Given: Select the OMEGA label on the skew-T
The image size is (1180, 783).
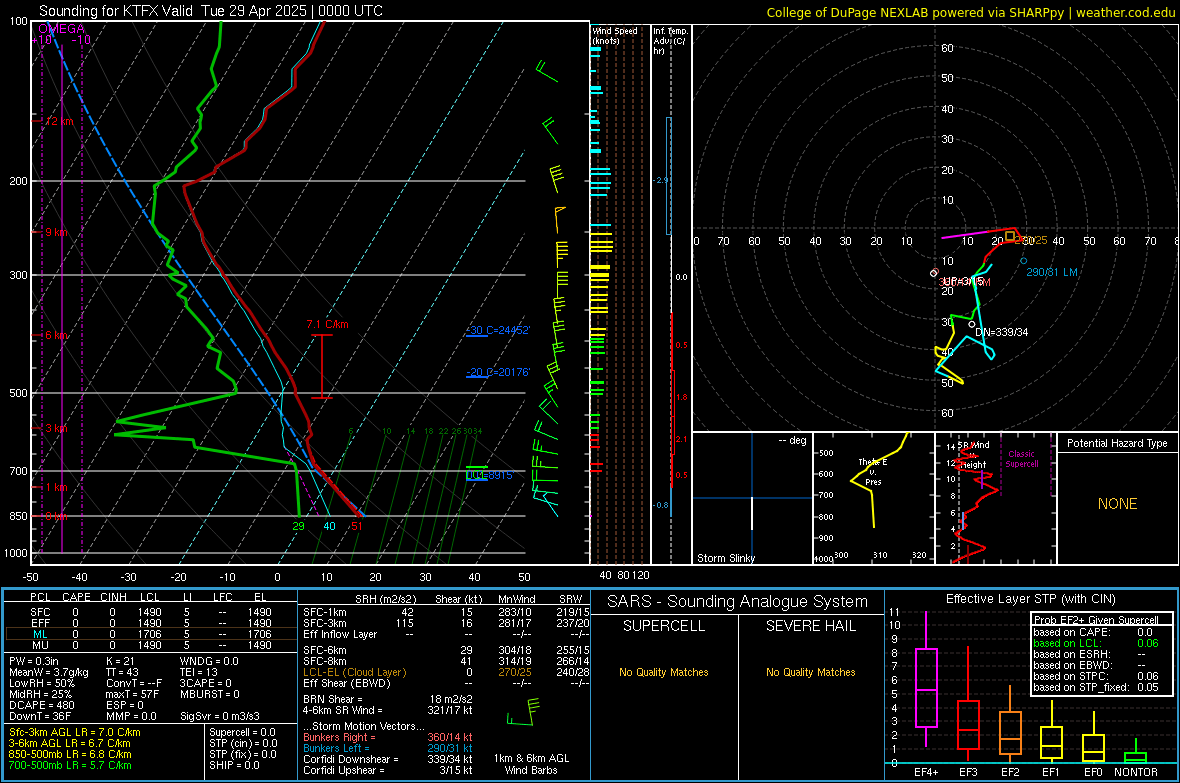Looking at the screenshot, I should pyautogui.click(x=62, y=29).
